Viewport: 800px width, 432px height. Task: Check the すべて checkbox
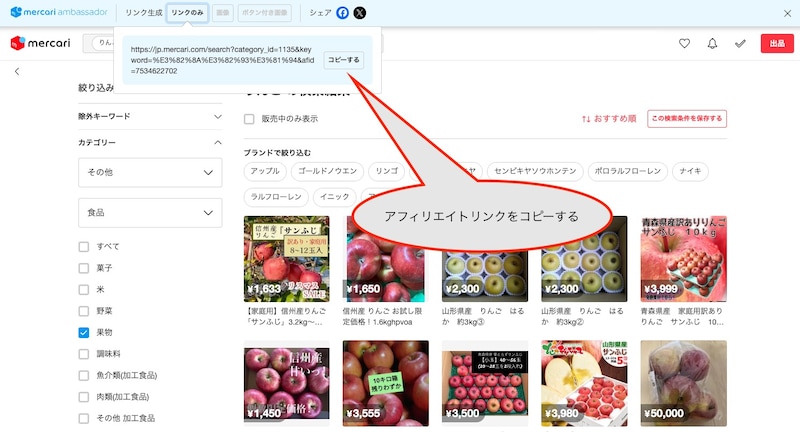click(84, 247)
